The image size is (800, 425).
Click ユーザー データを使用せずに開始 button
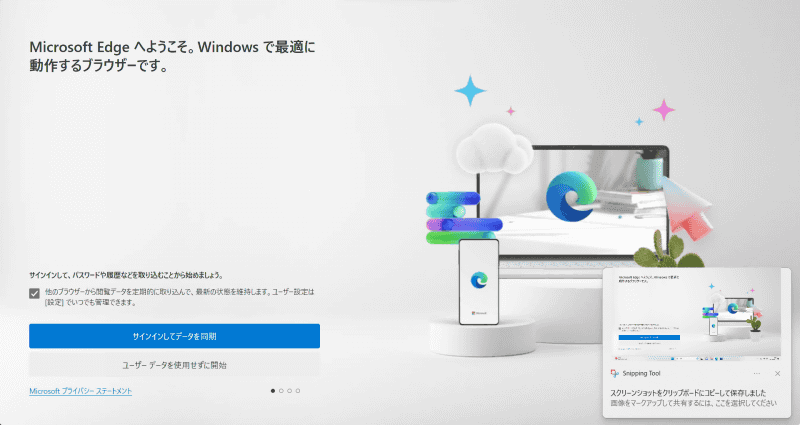click(174, 365)
